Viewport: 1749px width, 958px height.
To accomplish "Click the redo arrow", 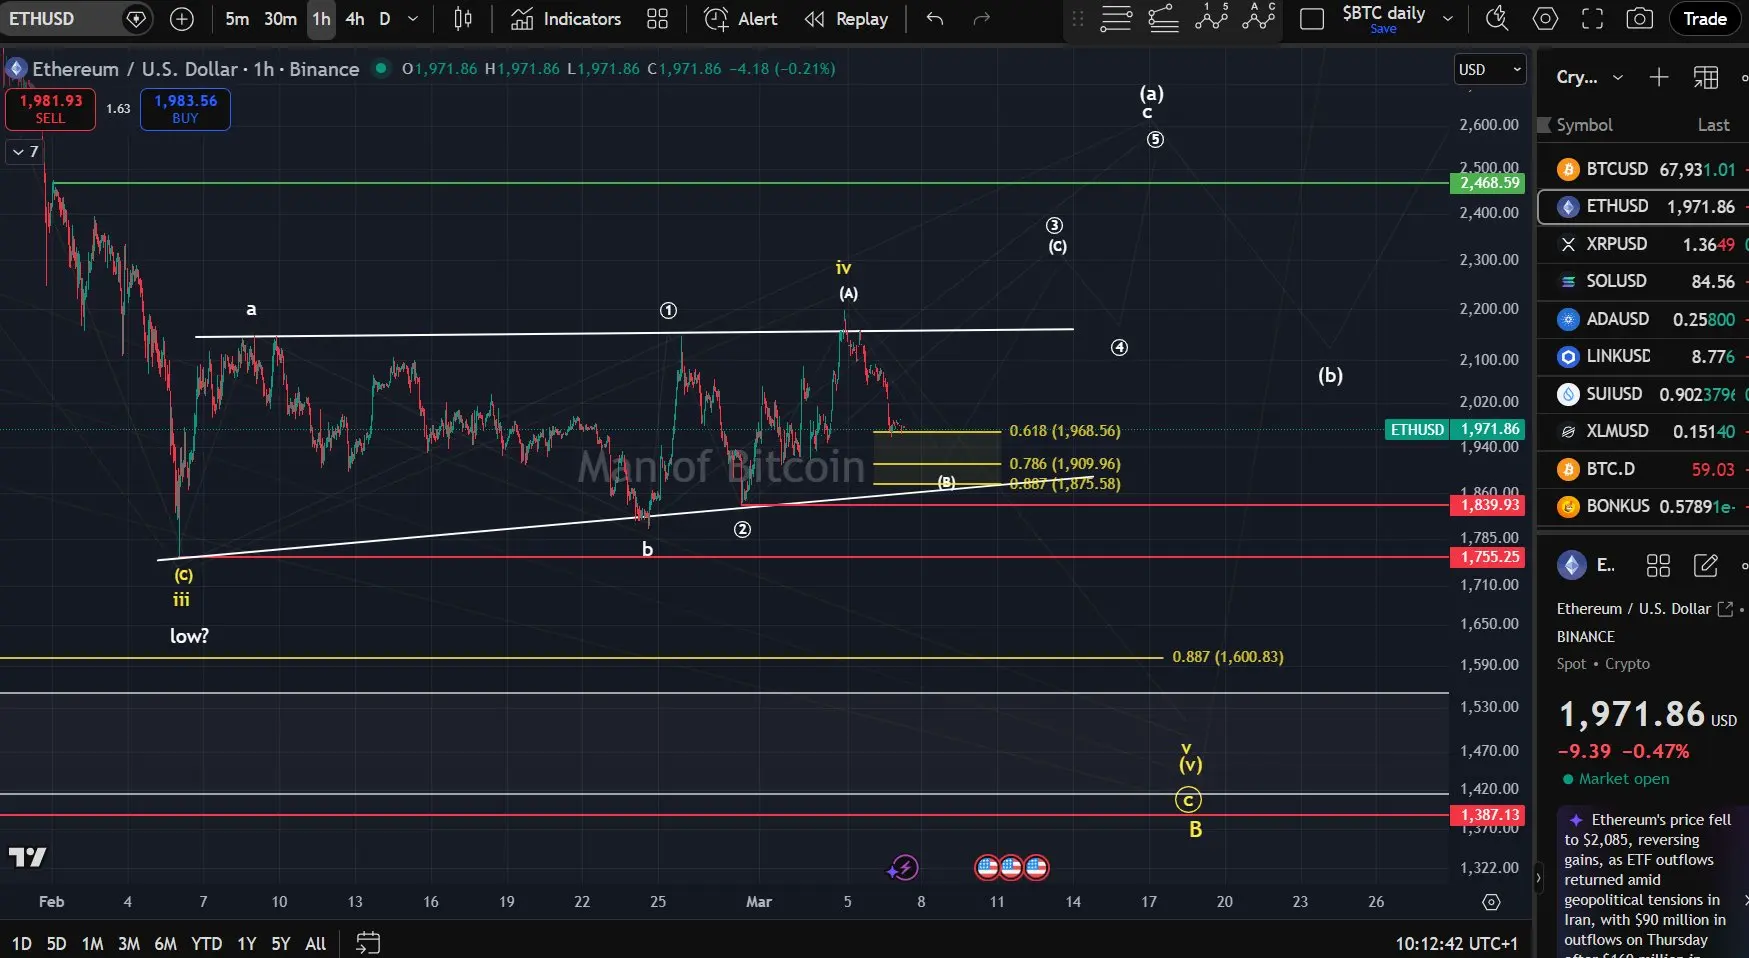I will (981, 19).
